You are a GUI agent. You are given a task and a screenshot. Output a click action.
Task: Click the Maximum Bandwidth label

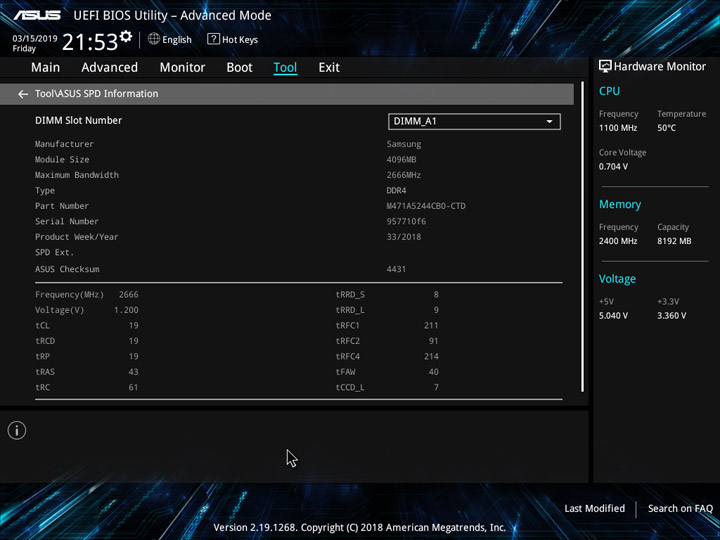[x=77, y=175]
